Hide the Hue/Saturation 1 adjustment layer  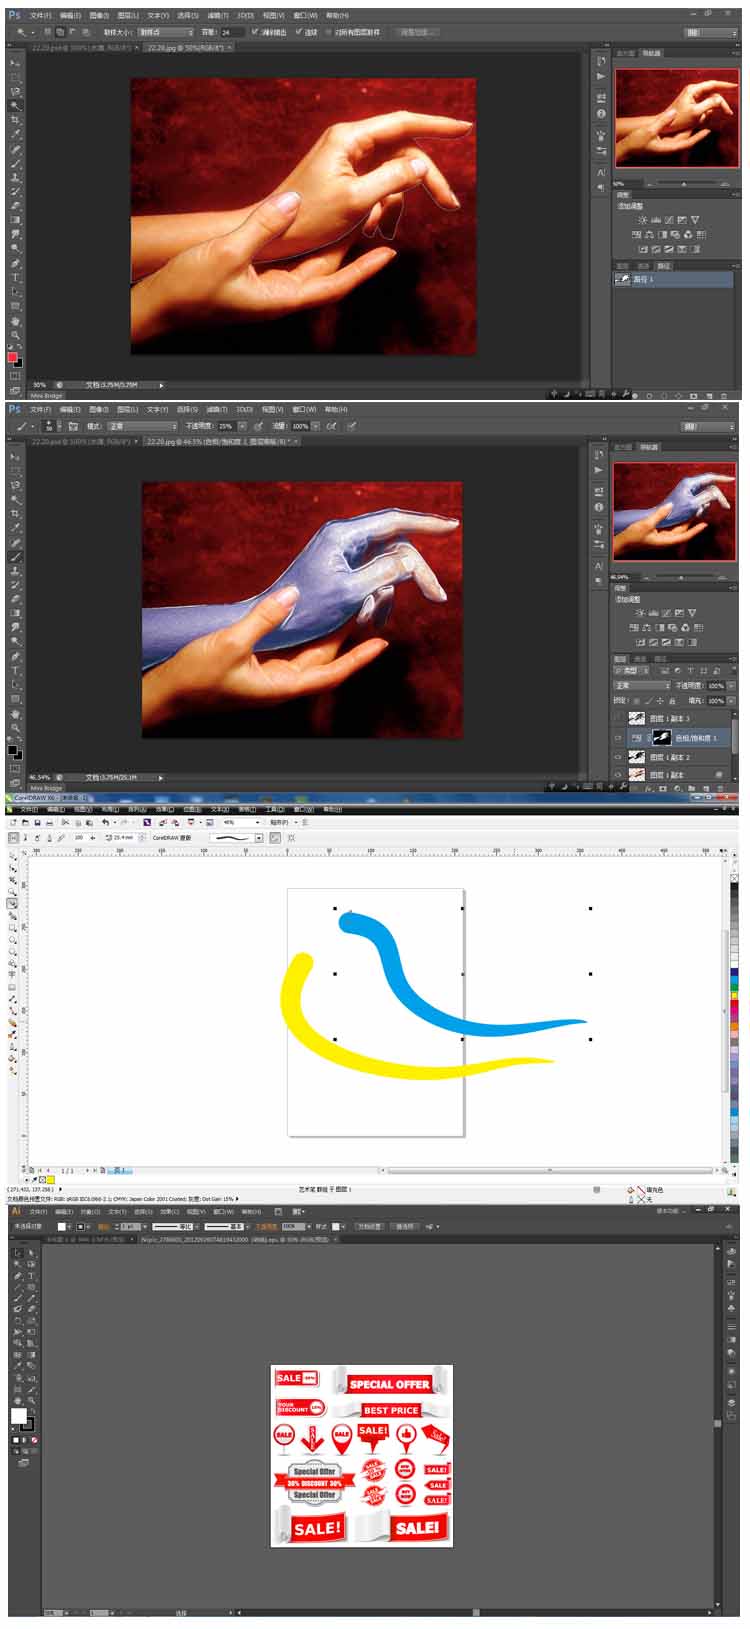617,738
